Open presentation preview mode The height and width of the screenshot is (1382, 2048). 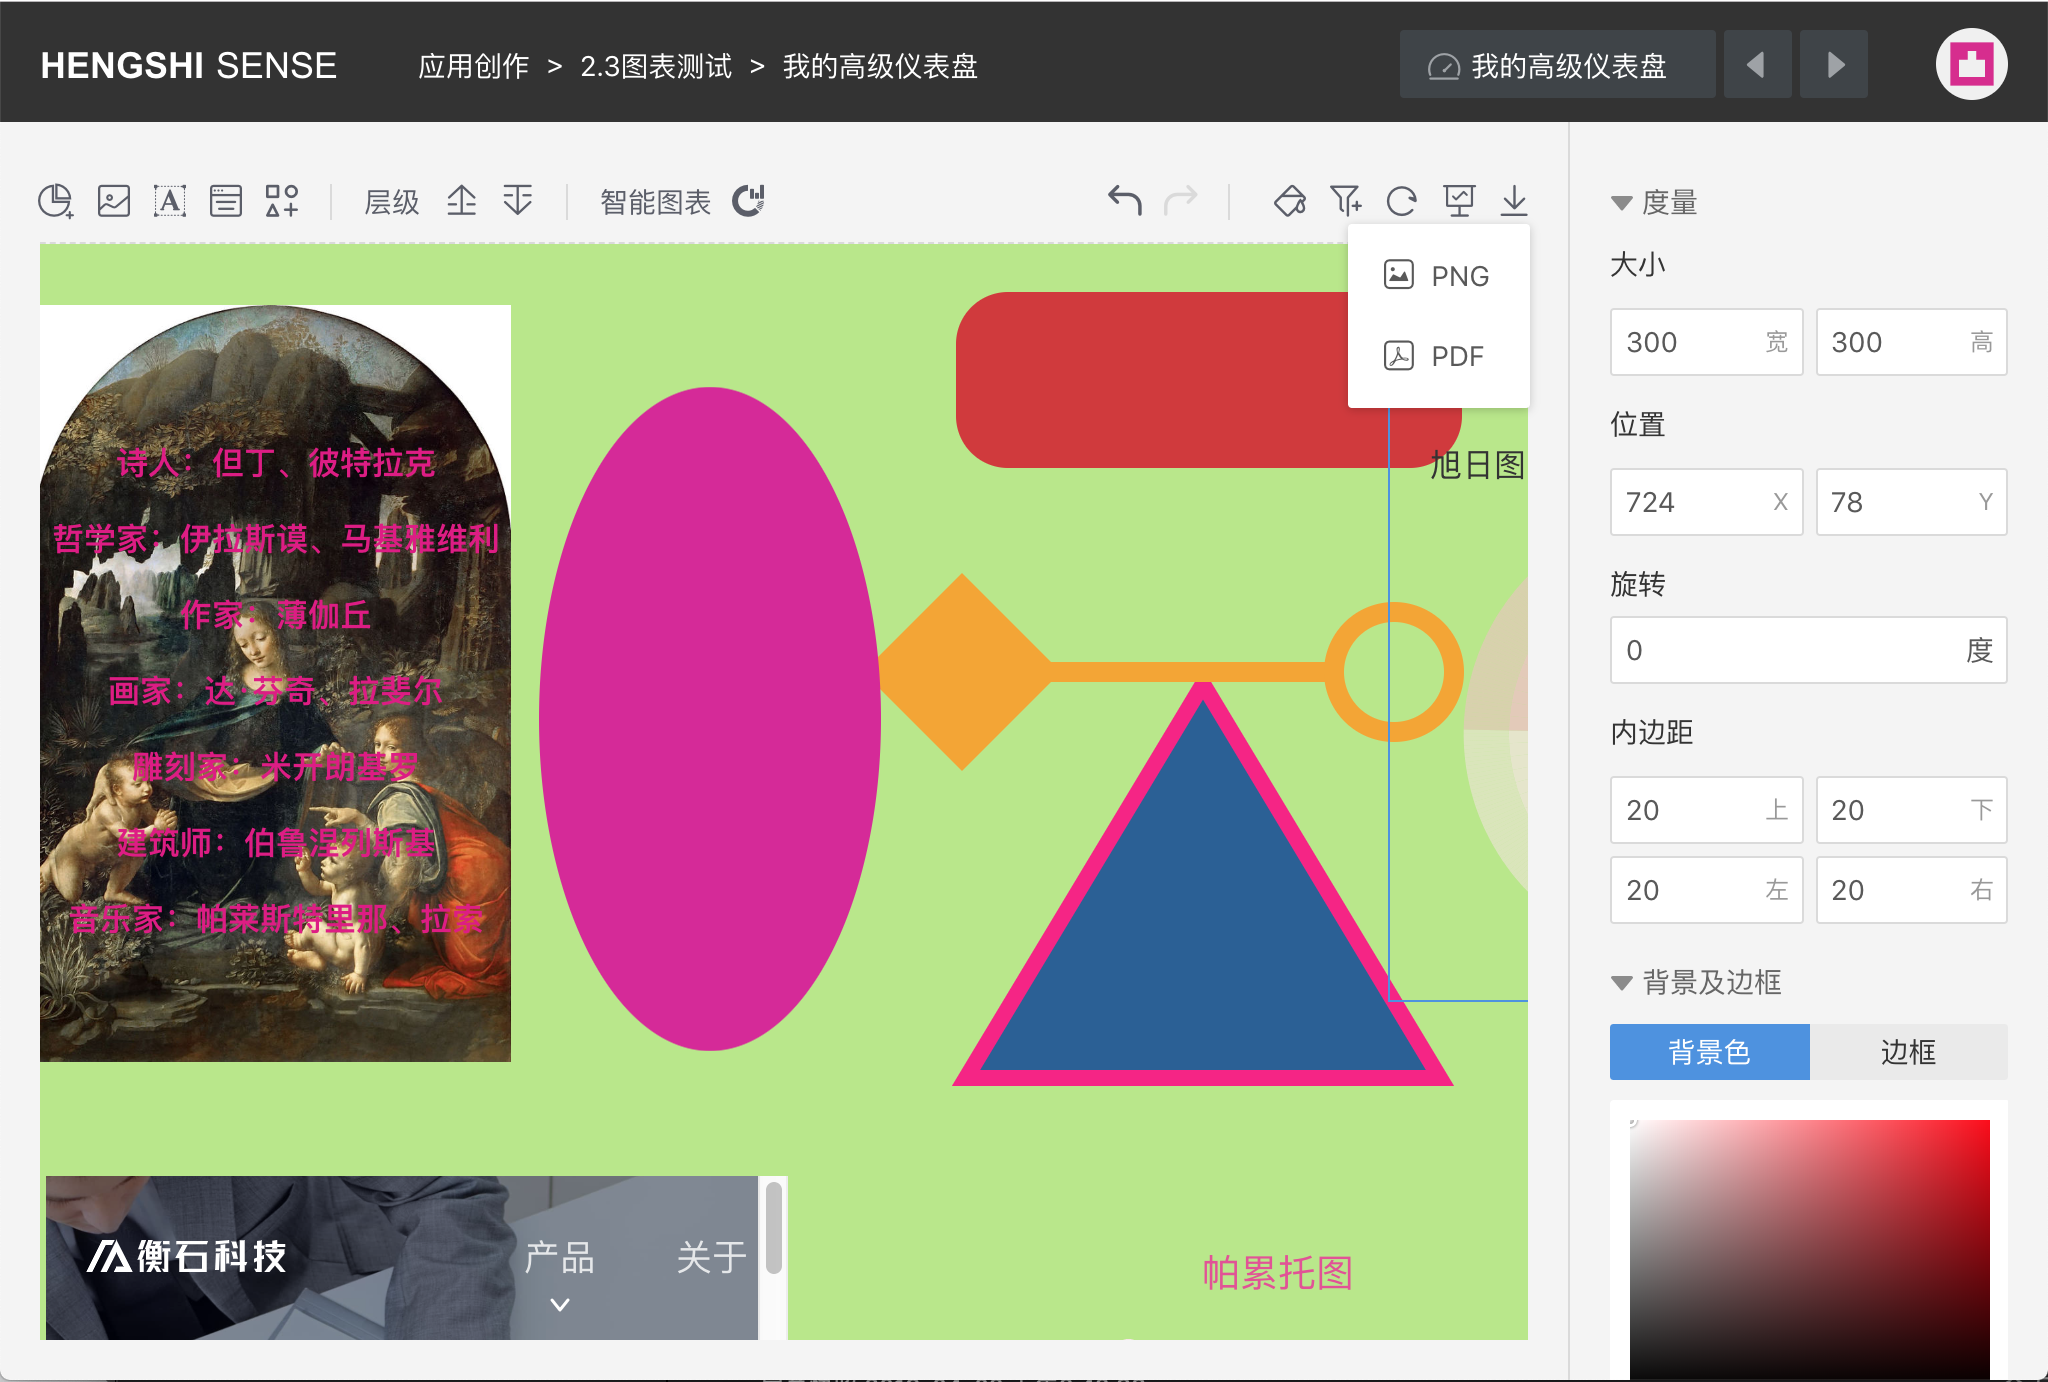coord(1459,201)
